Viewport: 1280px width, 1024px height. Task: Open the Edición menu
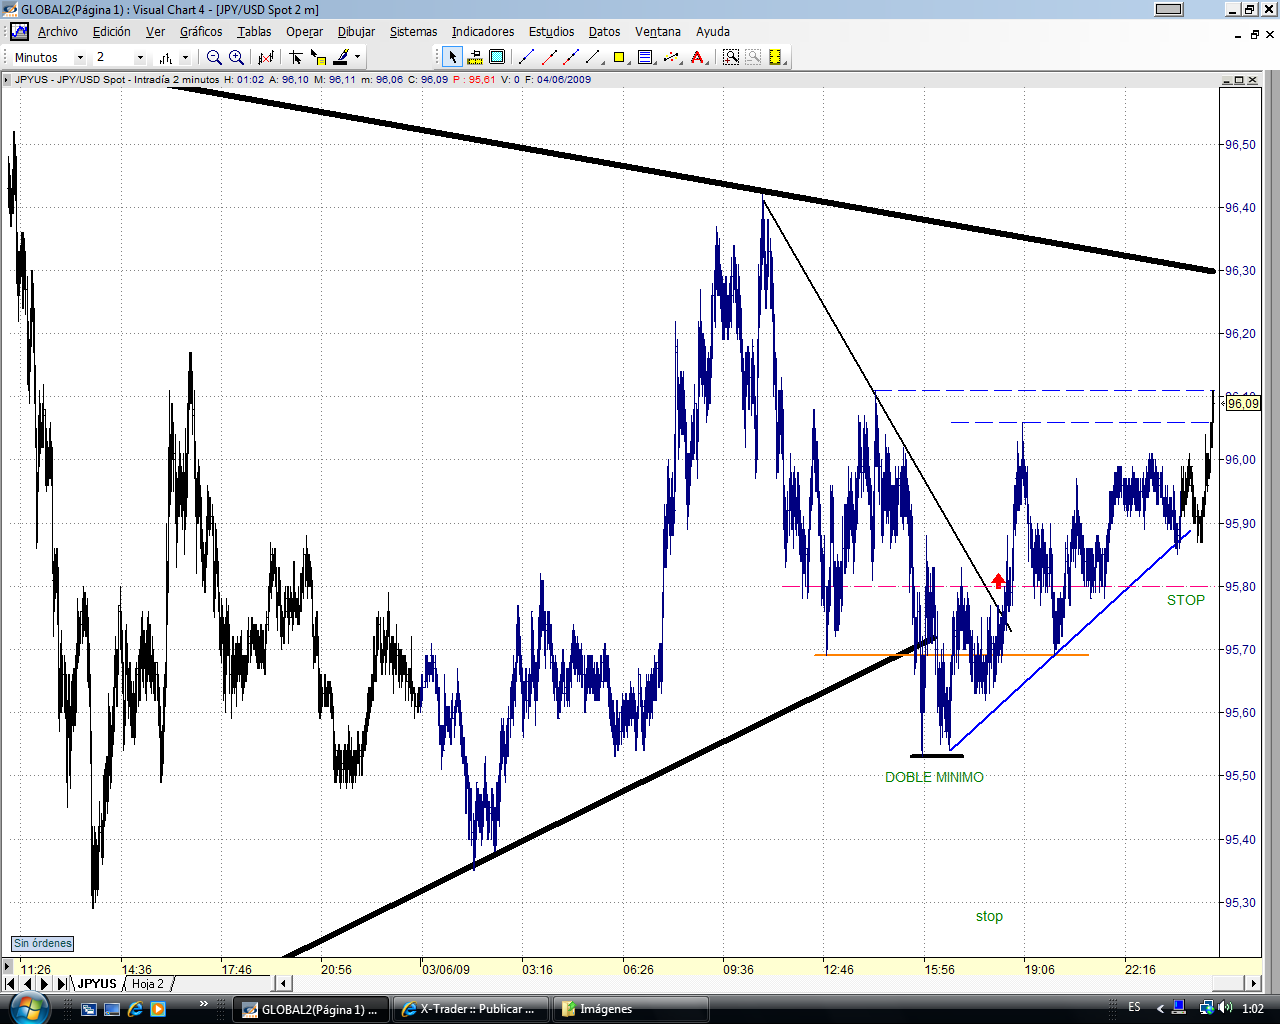coord(111,32)
